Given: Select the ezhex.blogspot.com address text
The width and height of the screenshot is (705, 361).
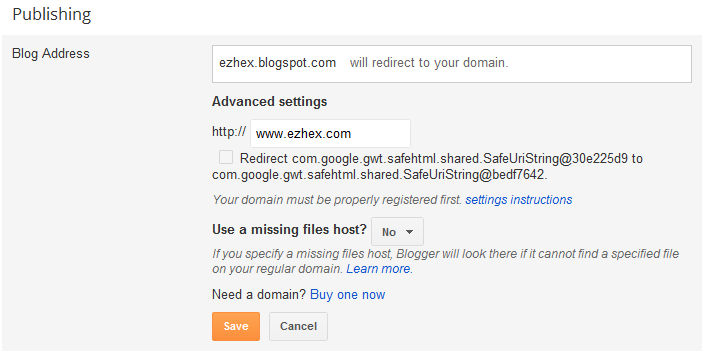Looking at the screenshot, I should (x=277, y=62).
